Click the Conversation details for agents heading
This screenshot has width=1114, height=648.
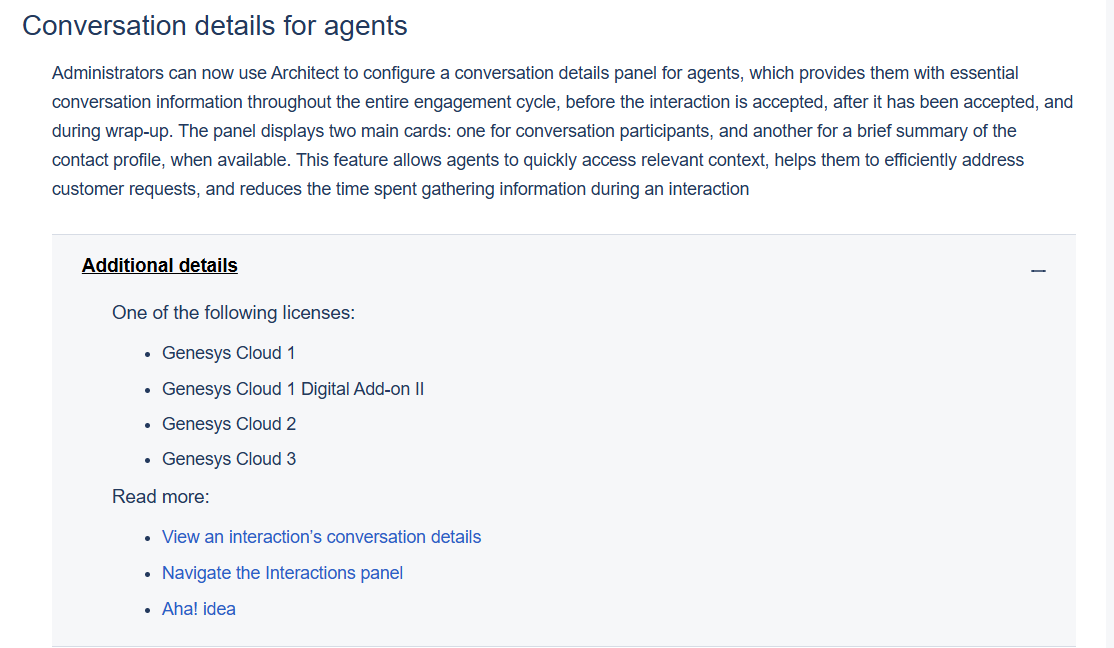click(215, 26)
